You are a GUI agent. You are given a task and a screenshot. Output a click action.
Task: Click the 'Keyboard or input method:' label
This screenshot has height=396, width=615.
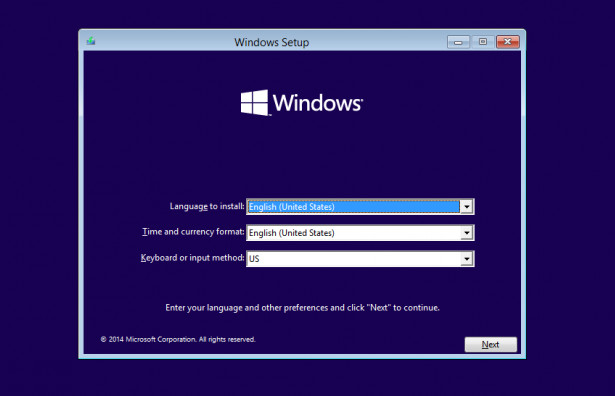192,258
